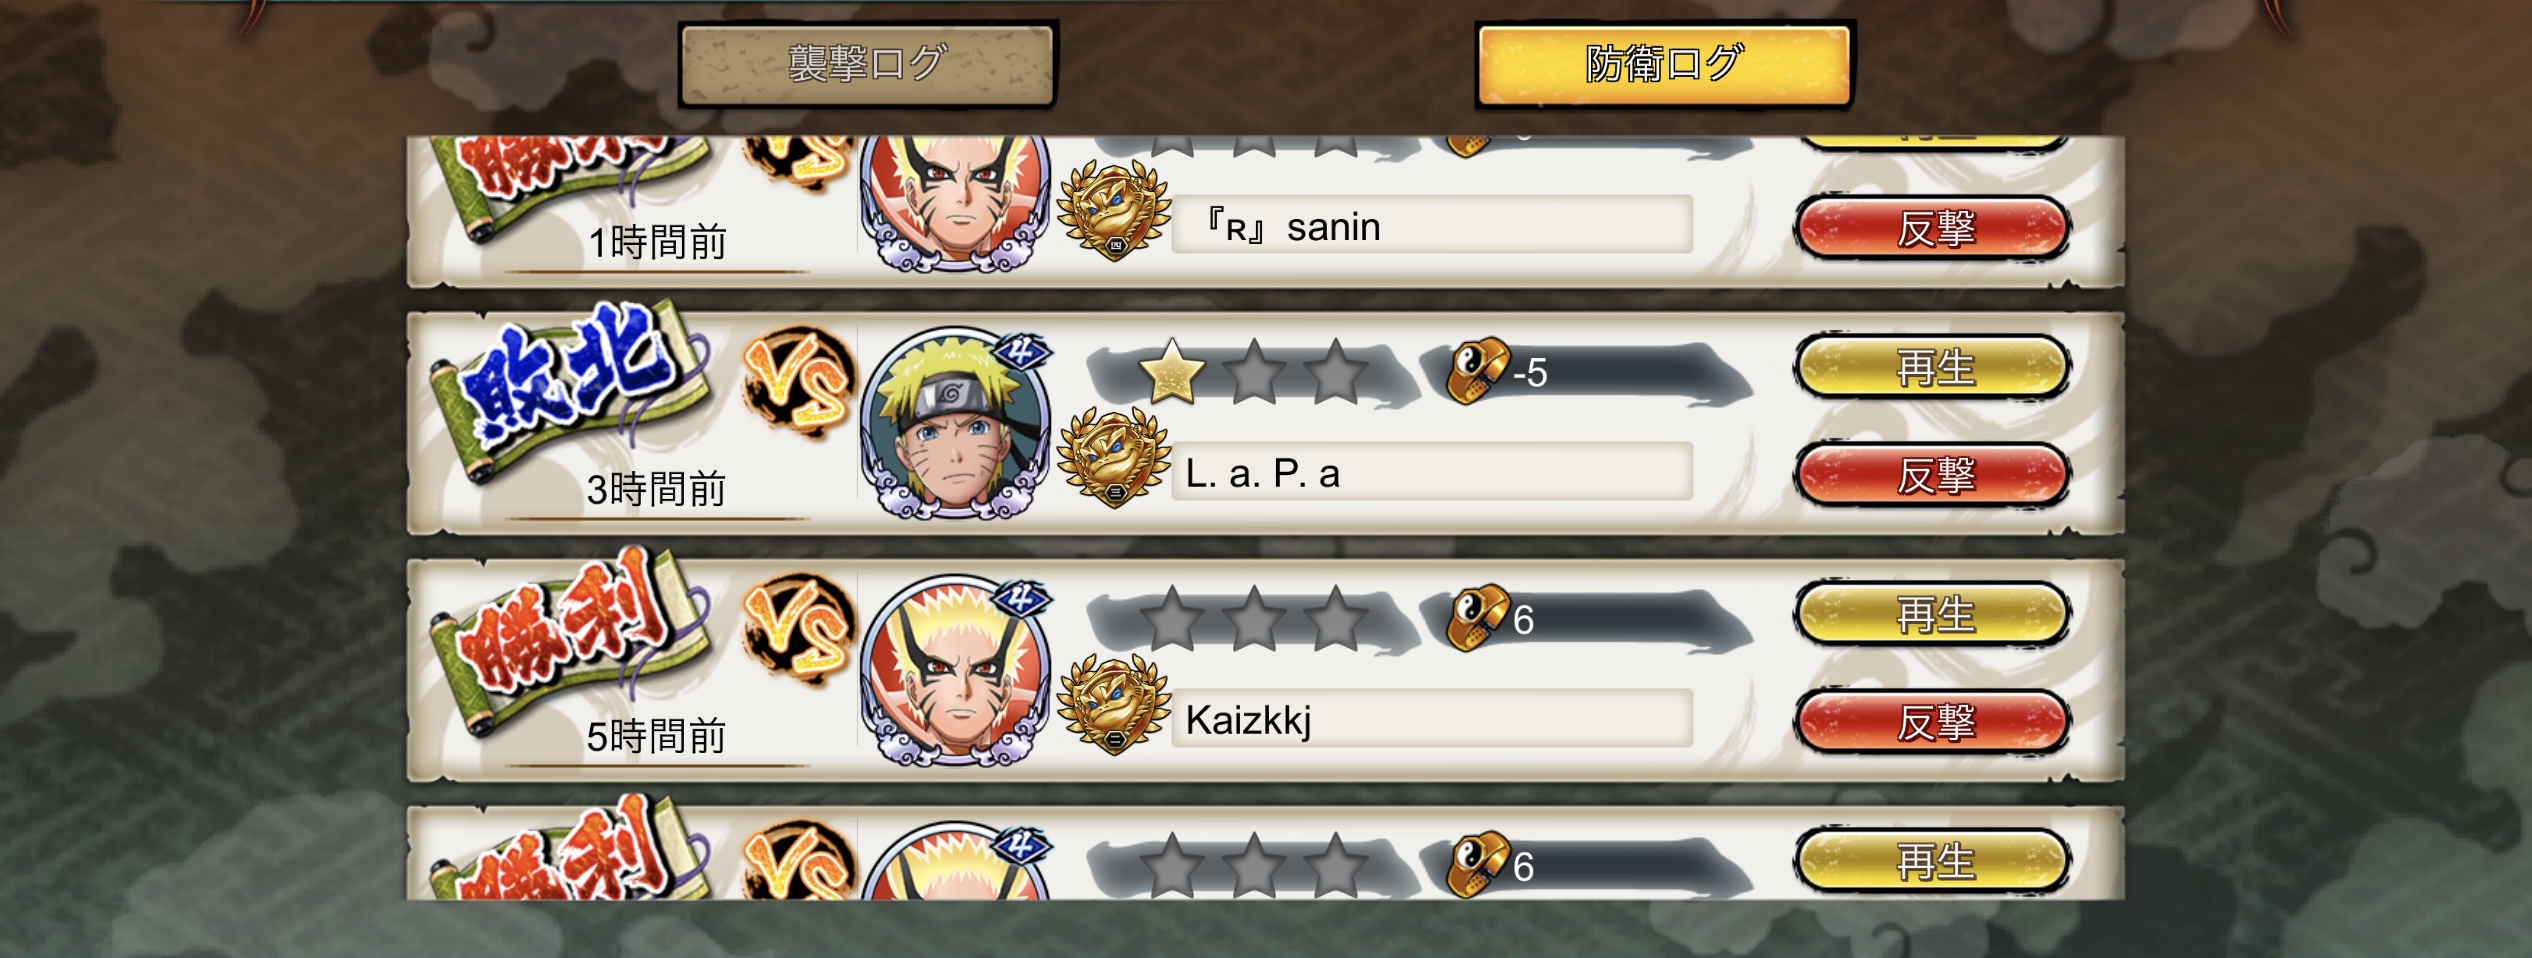The image size is (2532, 958).
Task: Replay the bottom entry's battle with 再生
Action: click(x=1934, y=861)
